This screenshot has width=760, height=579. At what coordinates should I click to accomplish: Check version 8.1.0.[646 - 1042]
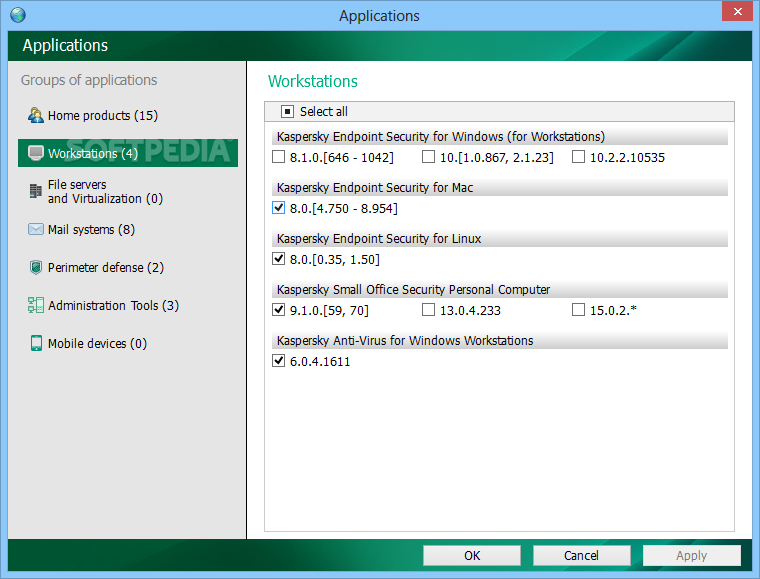(278, 157)
